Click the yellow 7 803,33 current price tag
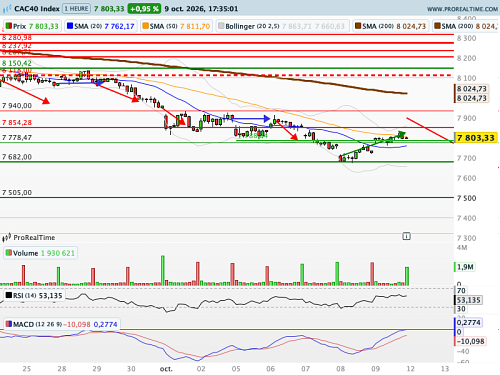Image resolution: width=500 pixels, height=375 pixels. coord(476,138)
